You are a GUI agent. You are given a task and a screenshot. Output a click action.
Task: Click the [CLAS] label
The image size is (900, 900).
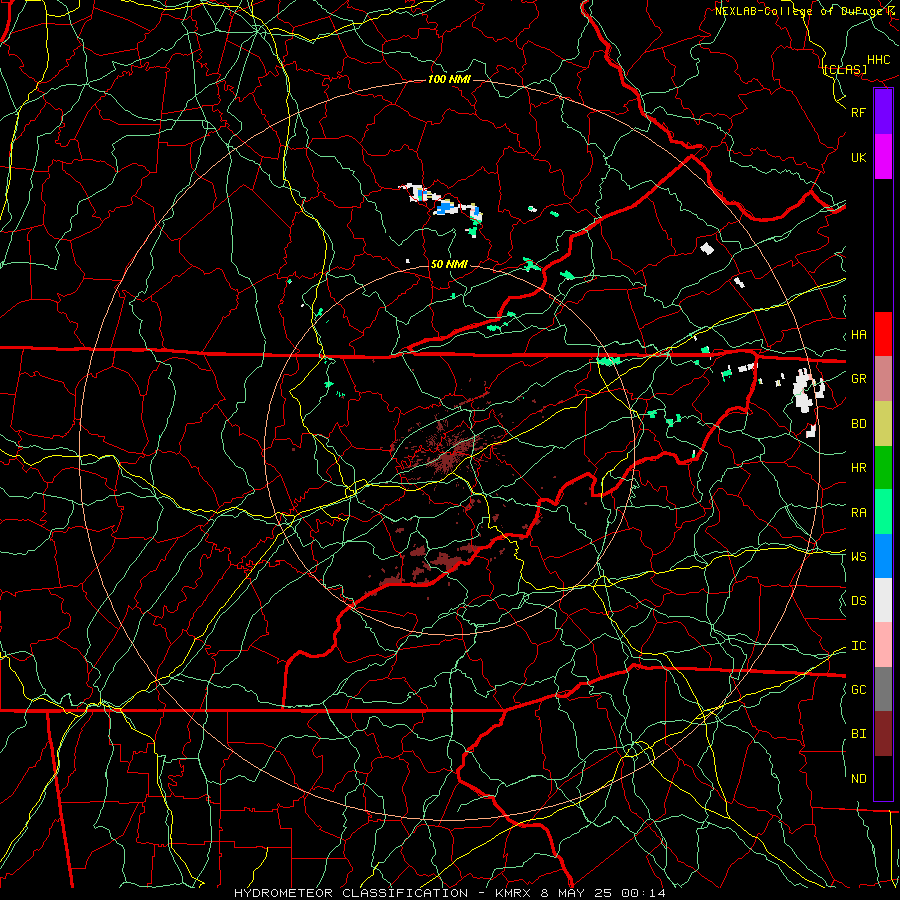845,69
